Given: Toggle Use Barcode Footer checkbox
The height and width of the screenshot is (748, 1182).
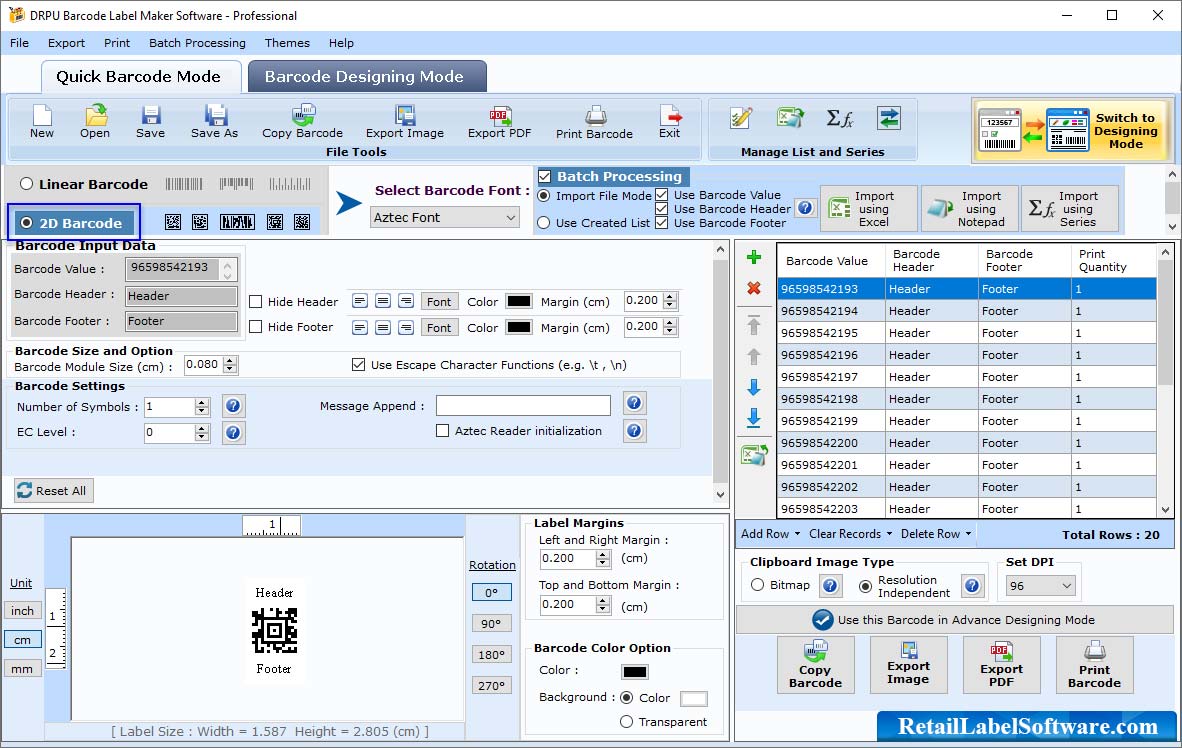Looking at the screenshot, I should 661,222.
